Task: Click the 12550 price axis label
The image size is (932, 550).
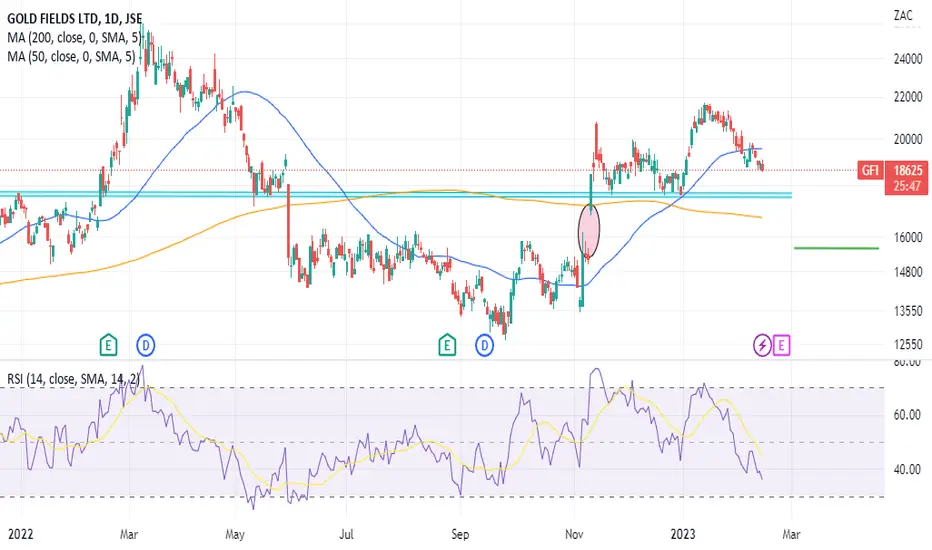Action: tap(908, 344)
